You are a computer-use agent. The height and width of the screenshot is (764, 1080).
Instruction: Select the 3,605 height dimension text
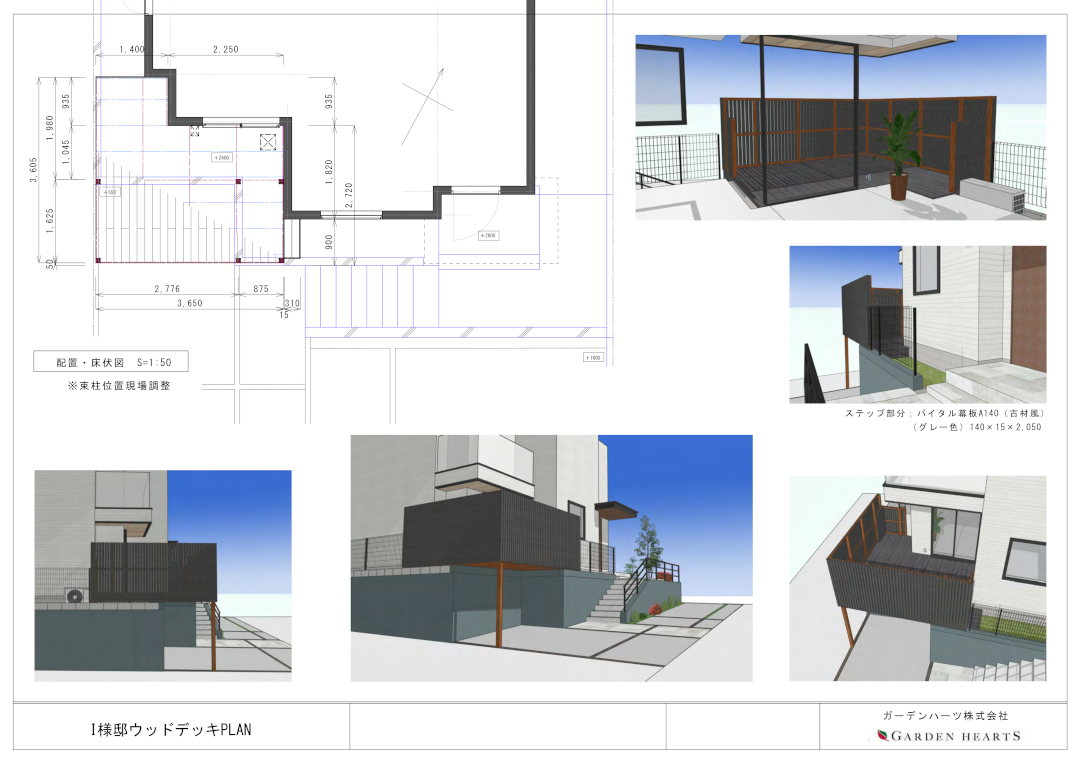pyautogui.click(x=33, y=170)
